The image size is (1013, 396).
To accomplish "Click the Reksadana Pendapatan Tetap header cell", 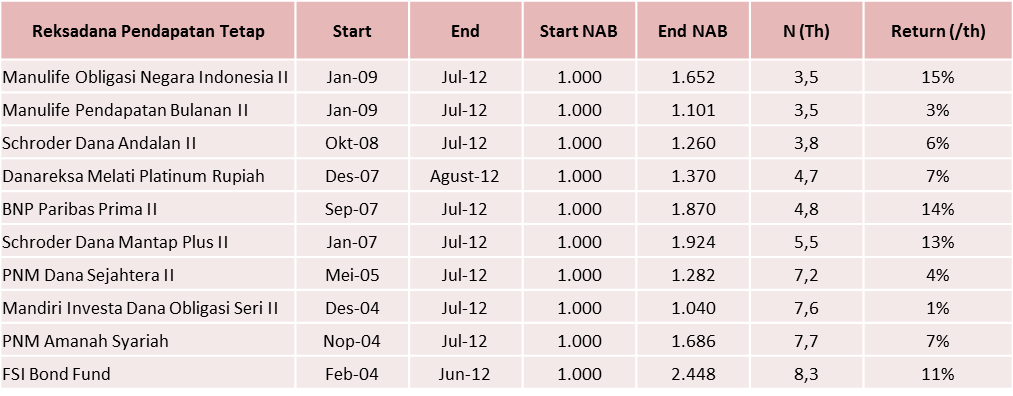I will [148, 31].
